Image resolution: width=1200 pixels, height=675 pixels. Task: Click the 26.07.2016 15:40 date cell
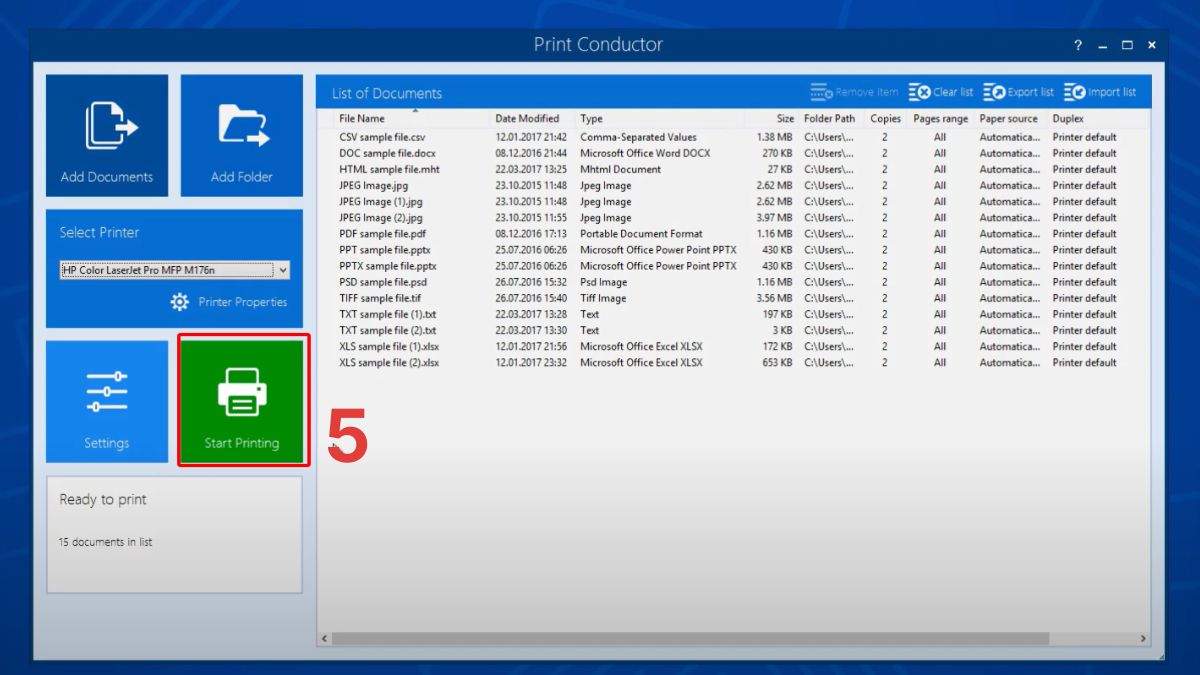point(531,298)
